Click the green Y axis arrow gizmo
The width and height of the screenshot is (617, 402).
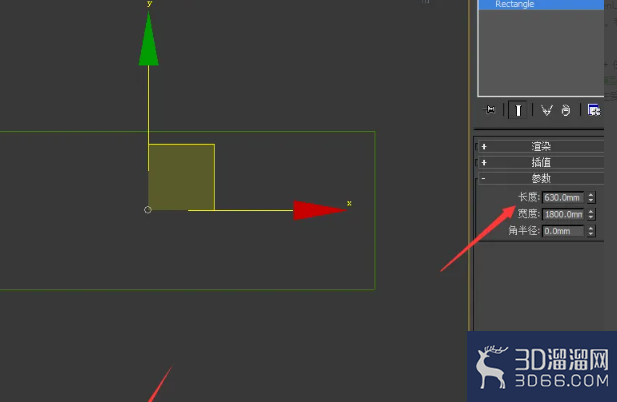[148, 39]
